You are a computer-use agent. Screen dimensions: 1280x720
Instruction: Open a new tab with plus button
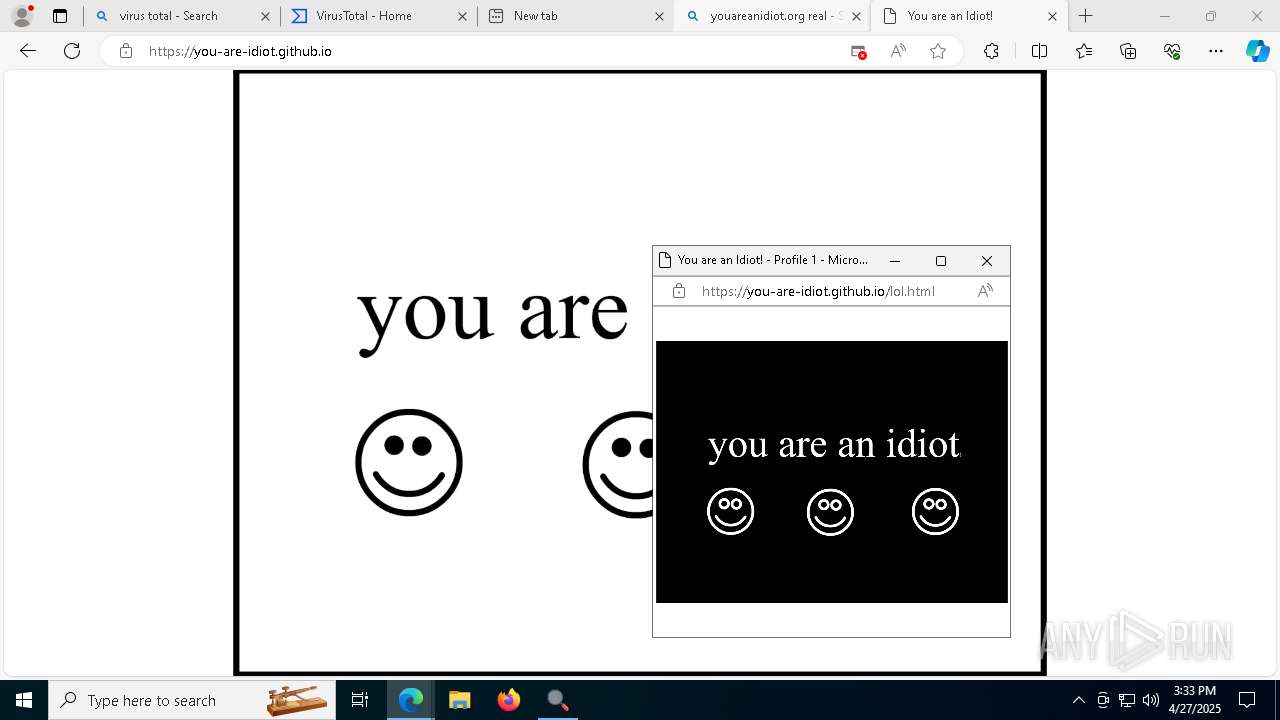tap(1086, 16)
